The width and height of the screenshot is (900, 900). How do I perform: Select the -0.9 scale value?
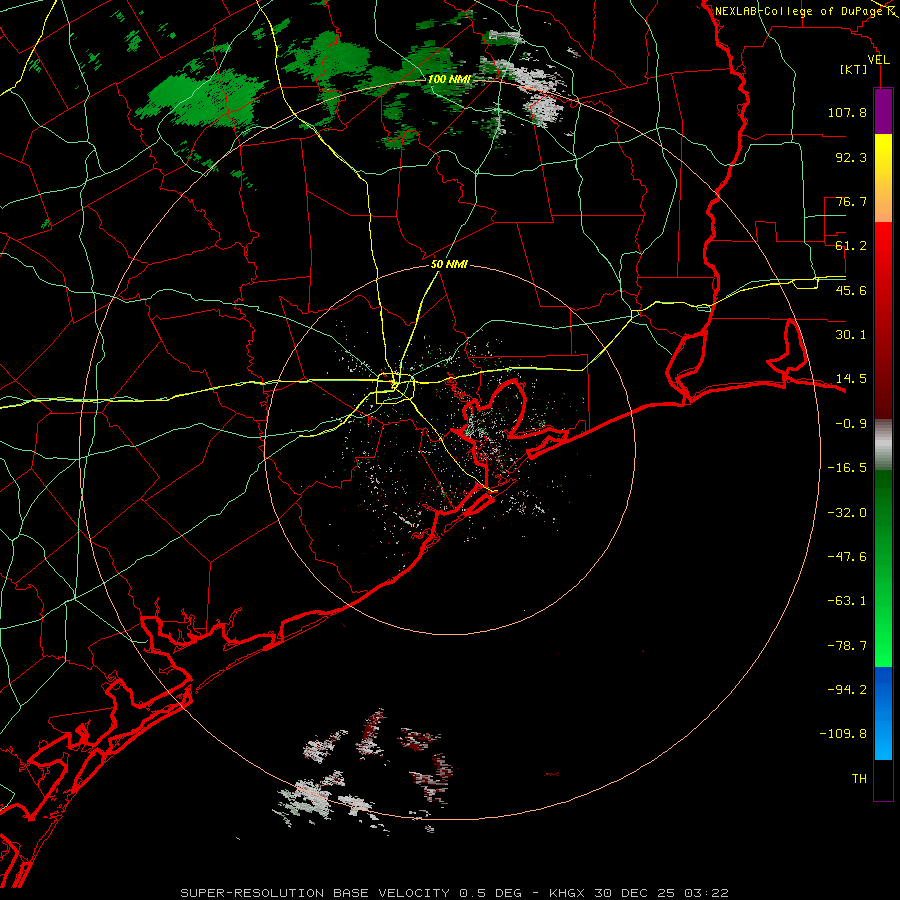(x=851, y=424)
